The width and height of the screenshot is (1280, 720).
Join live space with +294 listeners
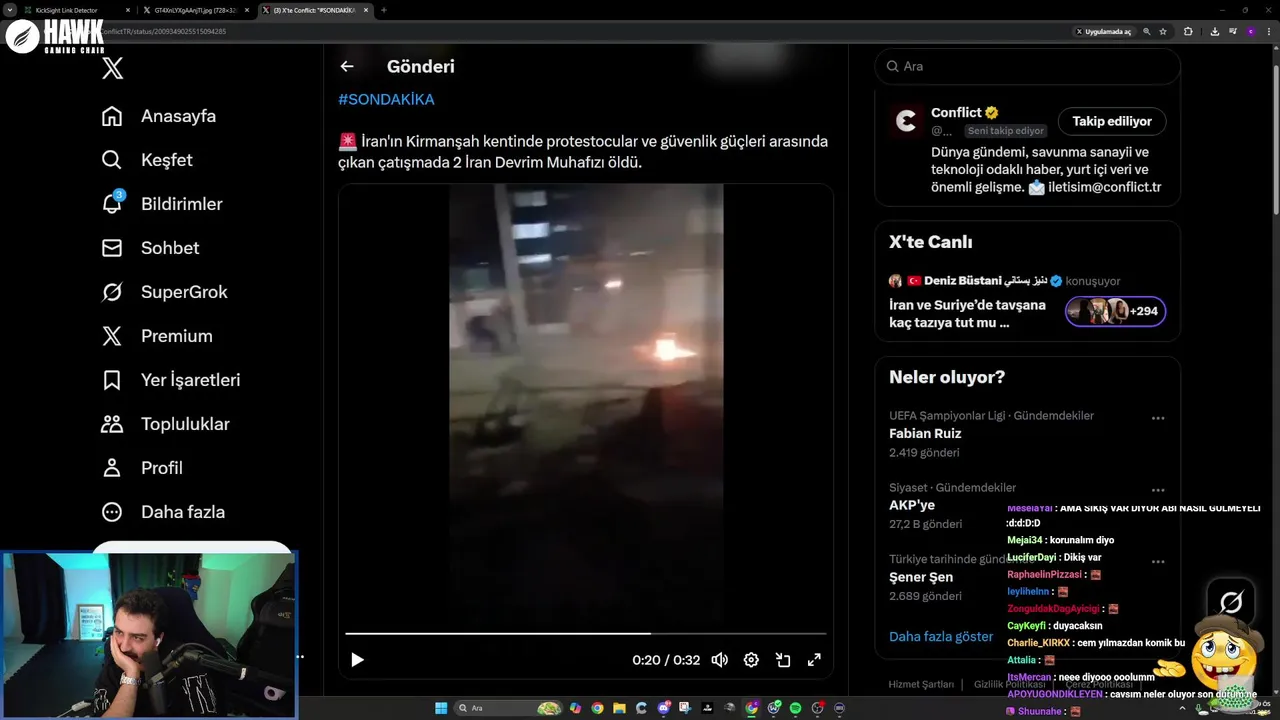1116,311
